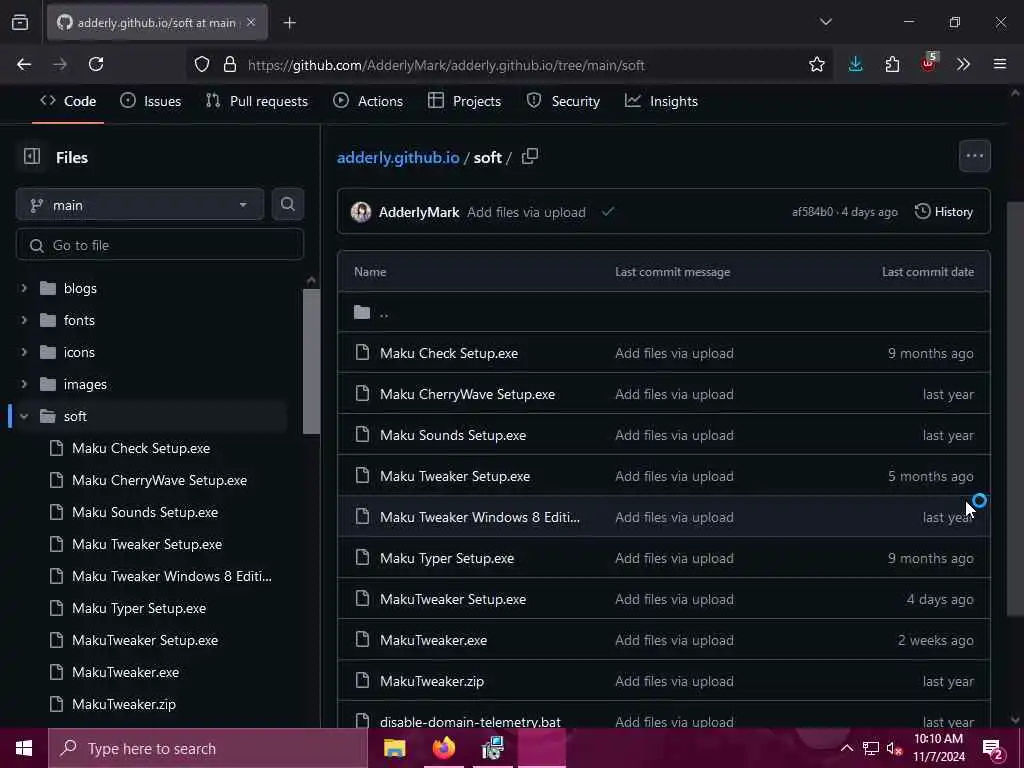The image size is (1024, 768).
Task: Click Firefox icon in taskbar
Action: 443,748
